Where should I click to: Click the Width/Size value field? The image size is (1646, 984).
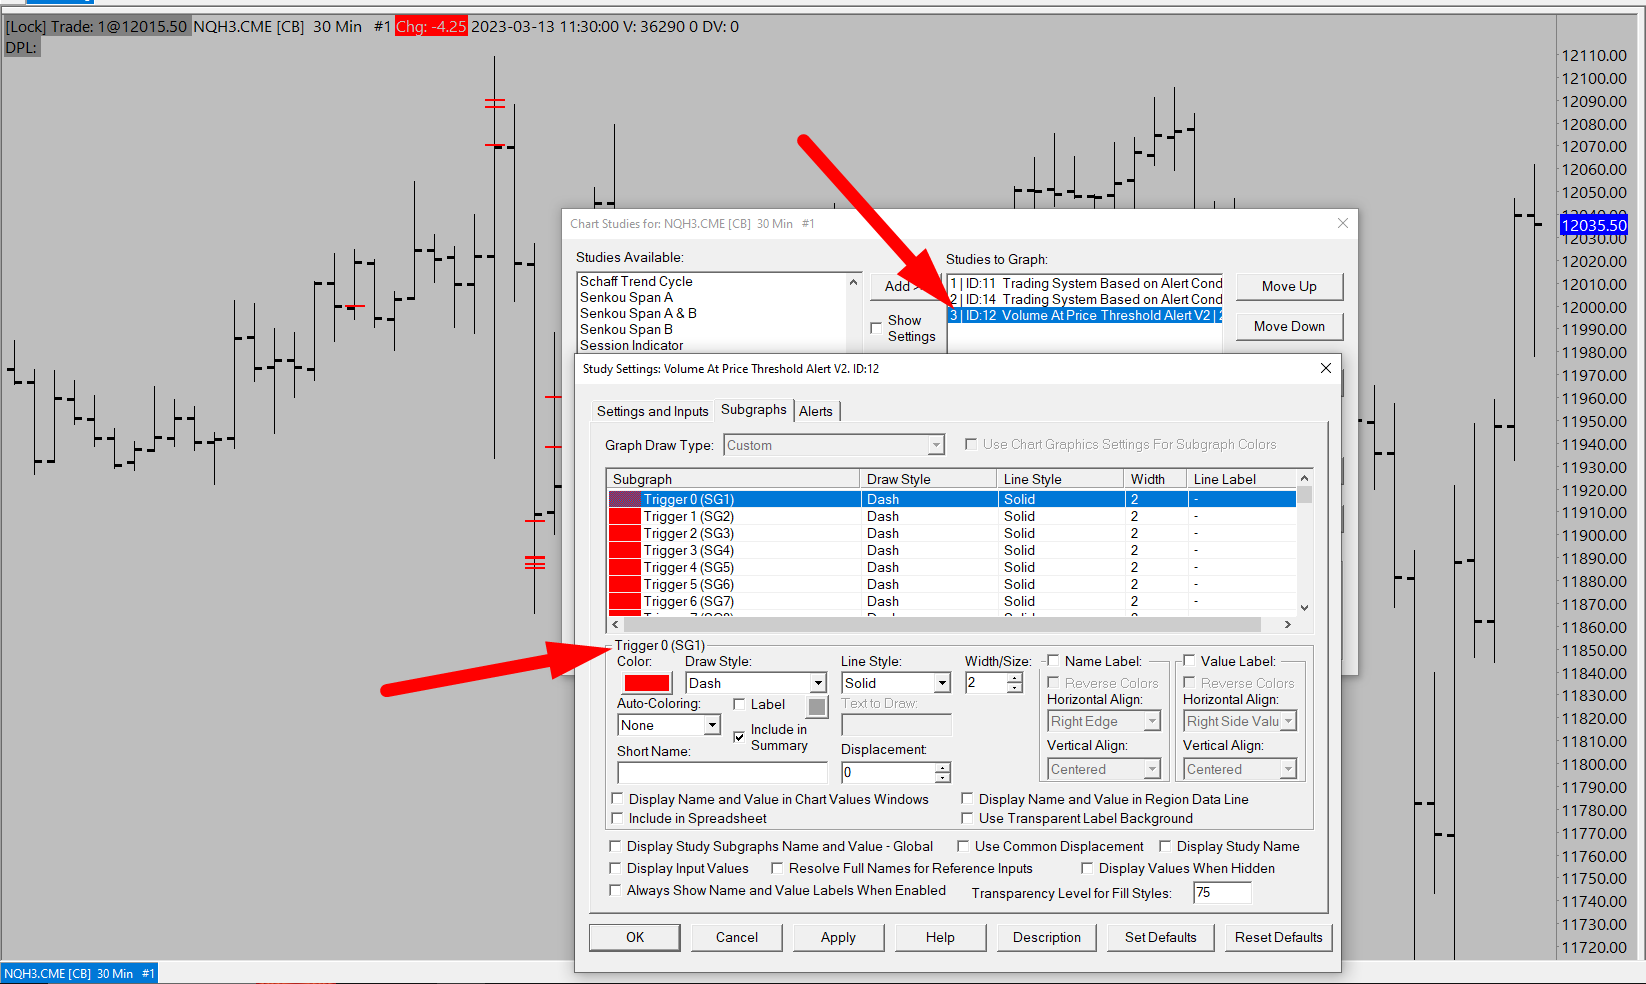coord(986,683)
